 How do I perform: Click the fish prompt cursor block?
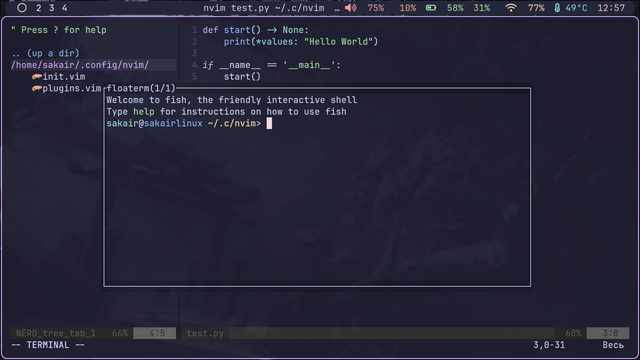pos(269,123)
